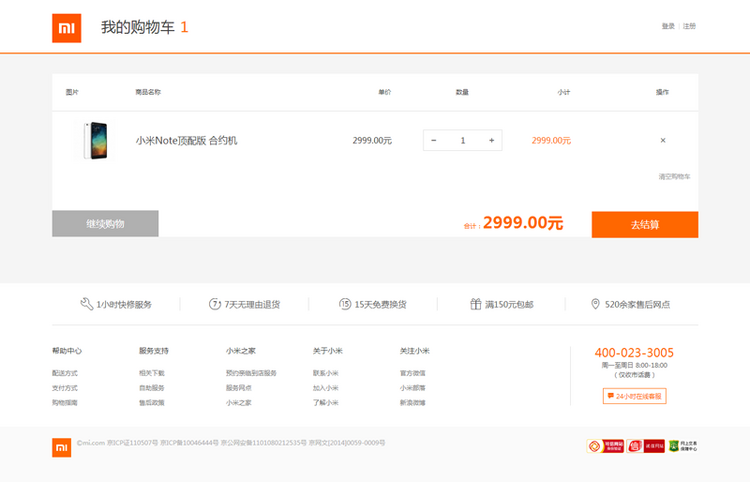Click the 我的购物车 page title
The height and width of the screenshot is (482, 750).
tap(138, 27)
